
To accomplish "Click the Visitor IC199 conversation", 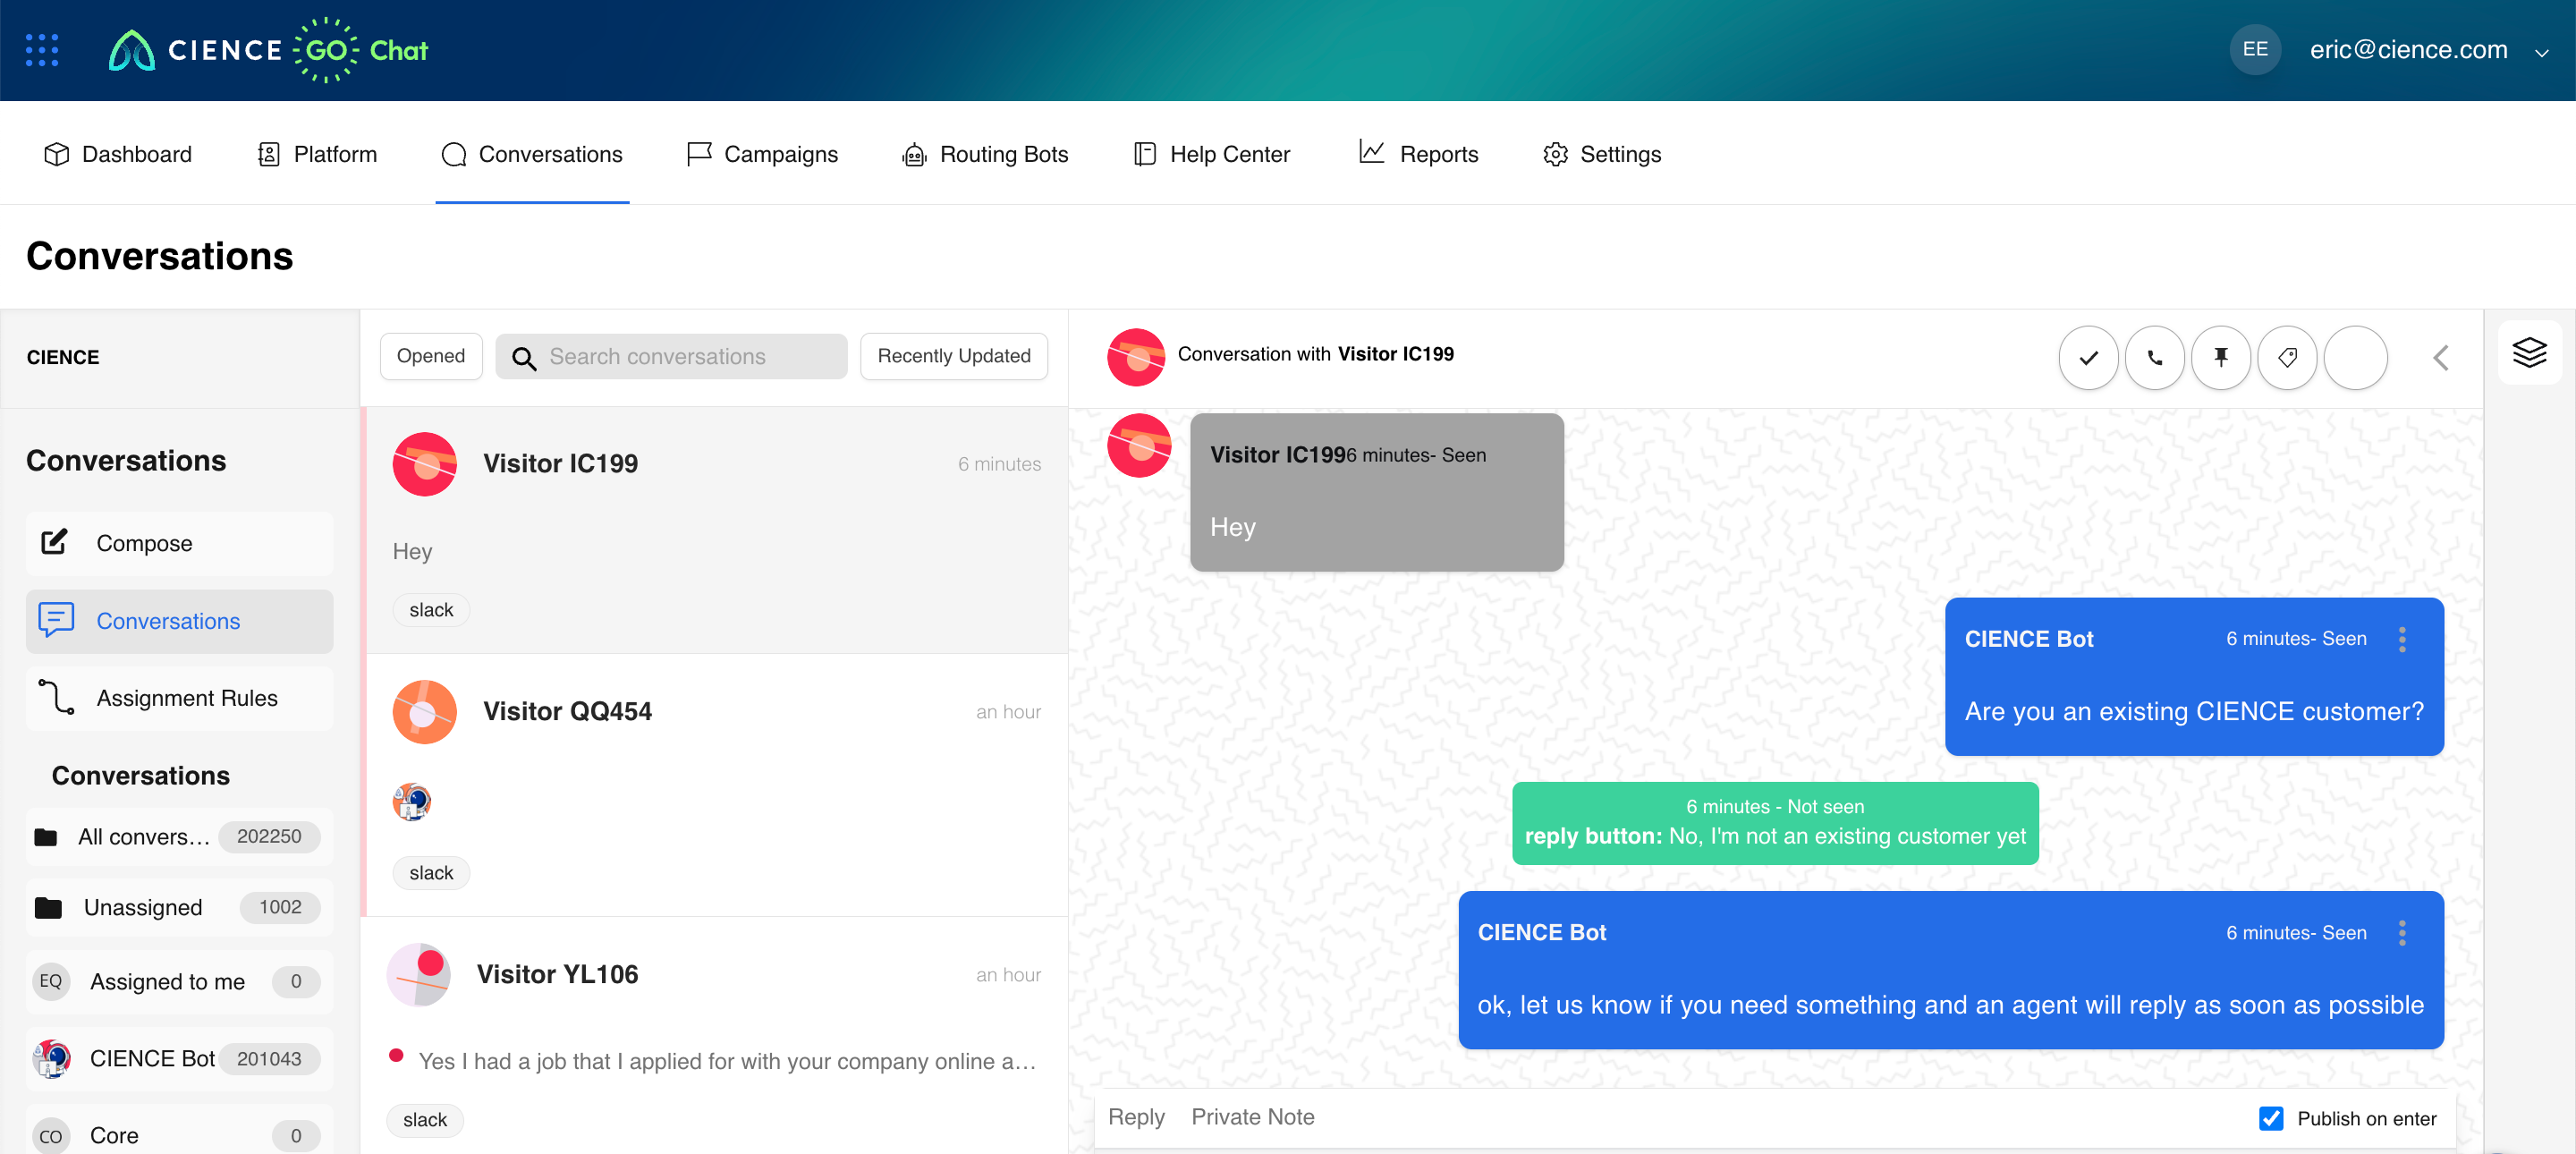I will 715,534.
